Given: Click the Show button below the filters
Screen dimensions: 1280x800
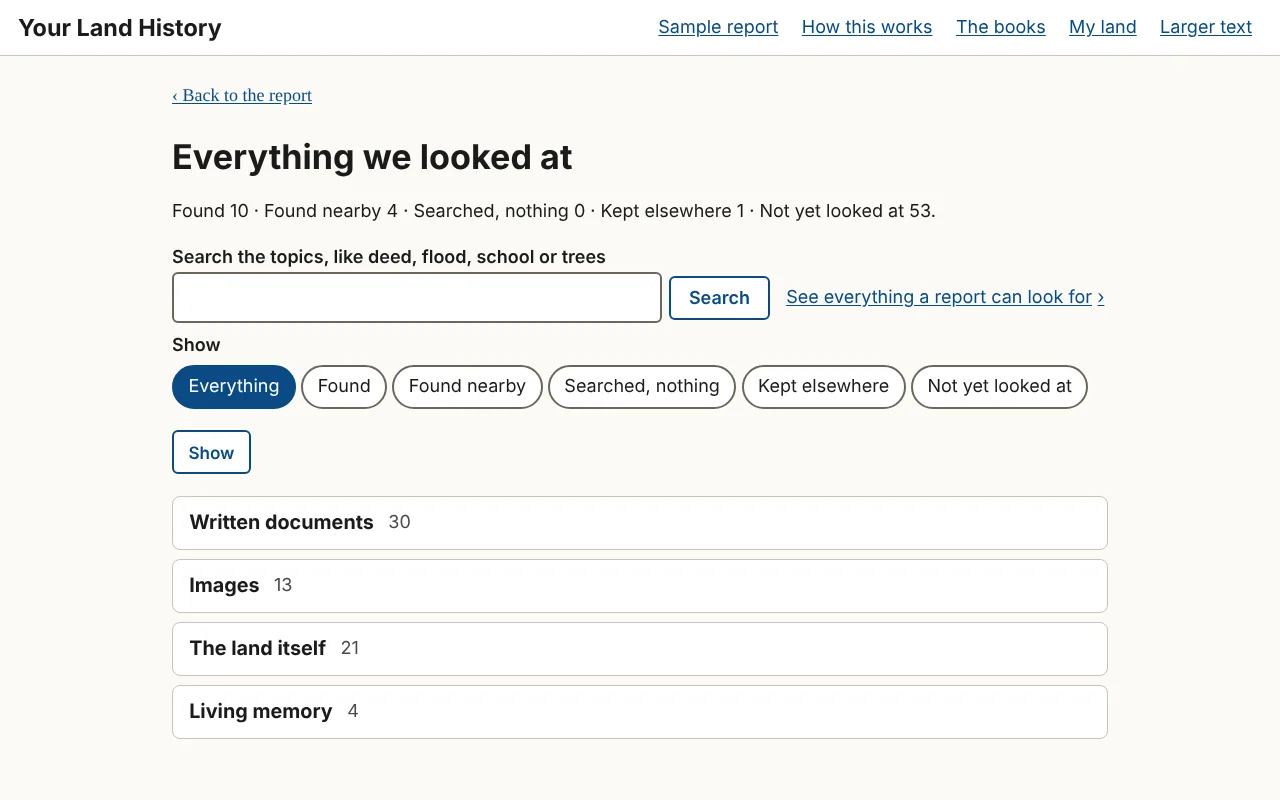Looking at the screenshot, I should point(211,452).
